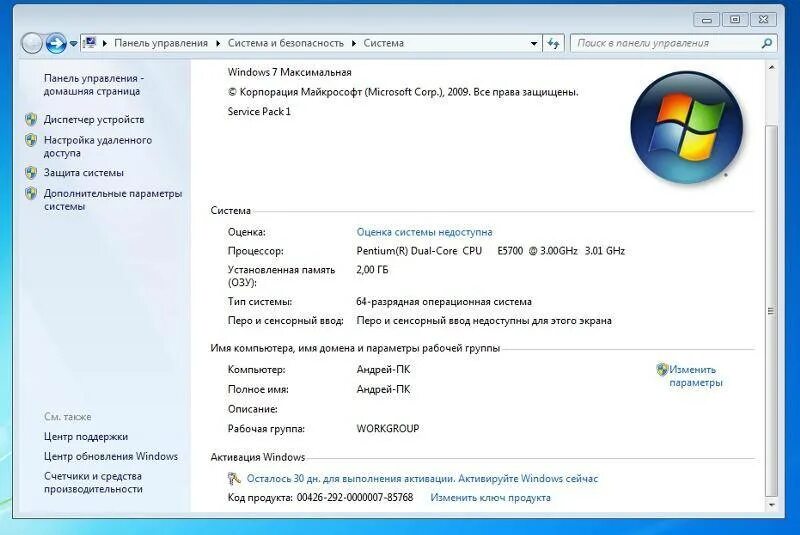Viewport: 800px width, 535px height.
Task: Click shield icon next to Защита системы
Action: click(x=31, y=173)
